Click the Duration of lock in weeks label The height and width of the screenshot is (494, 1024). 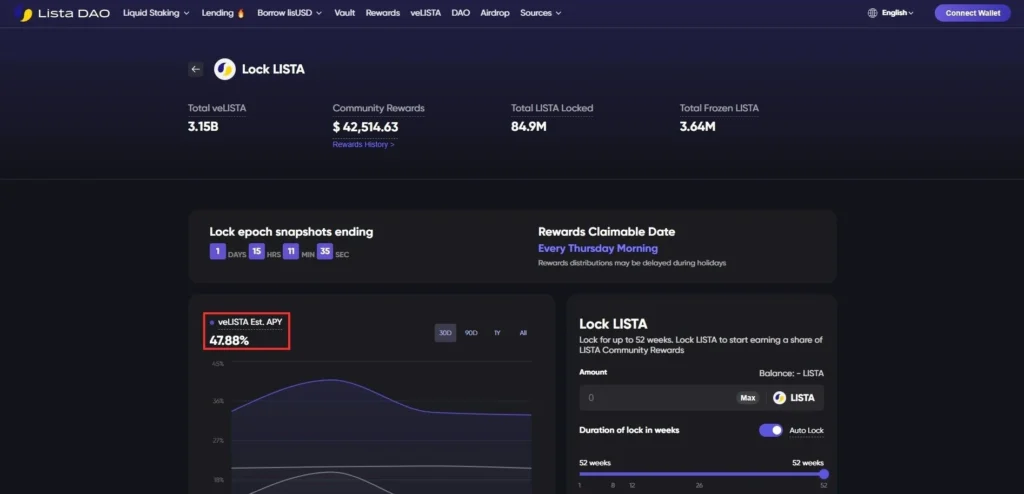click(629, 431)
